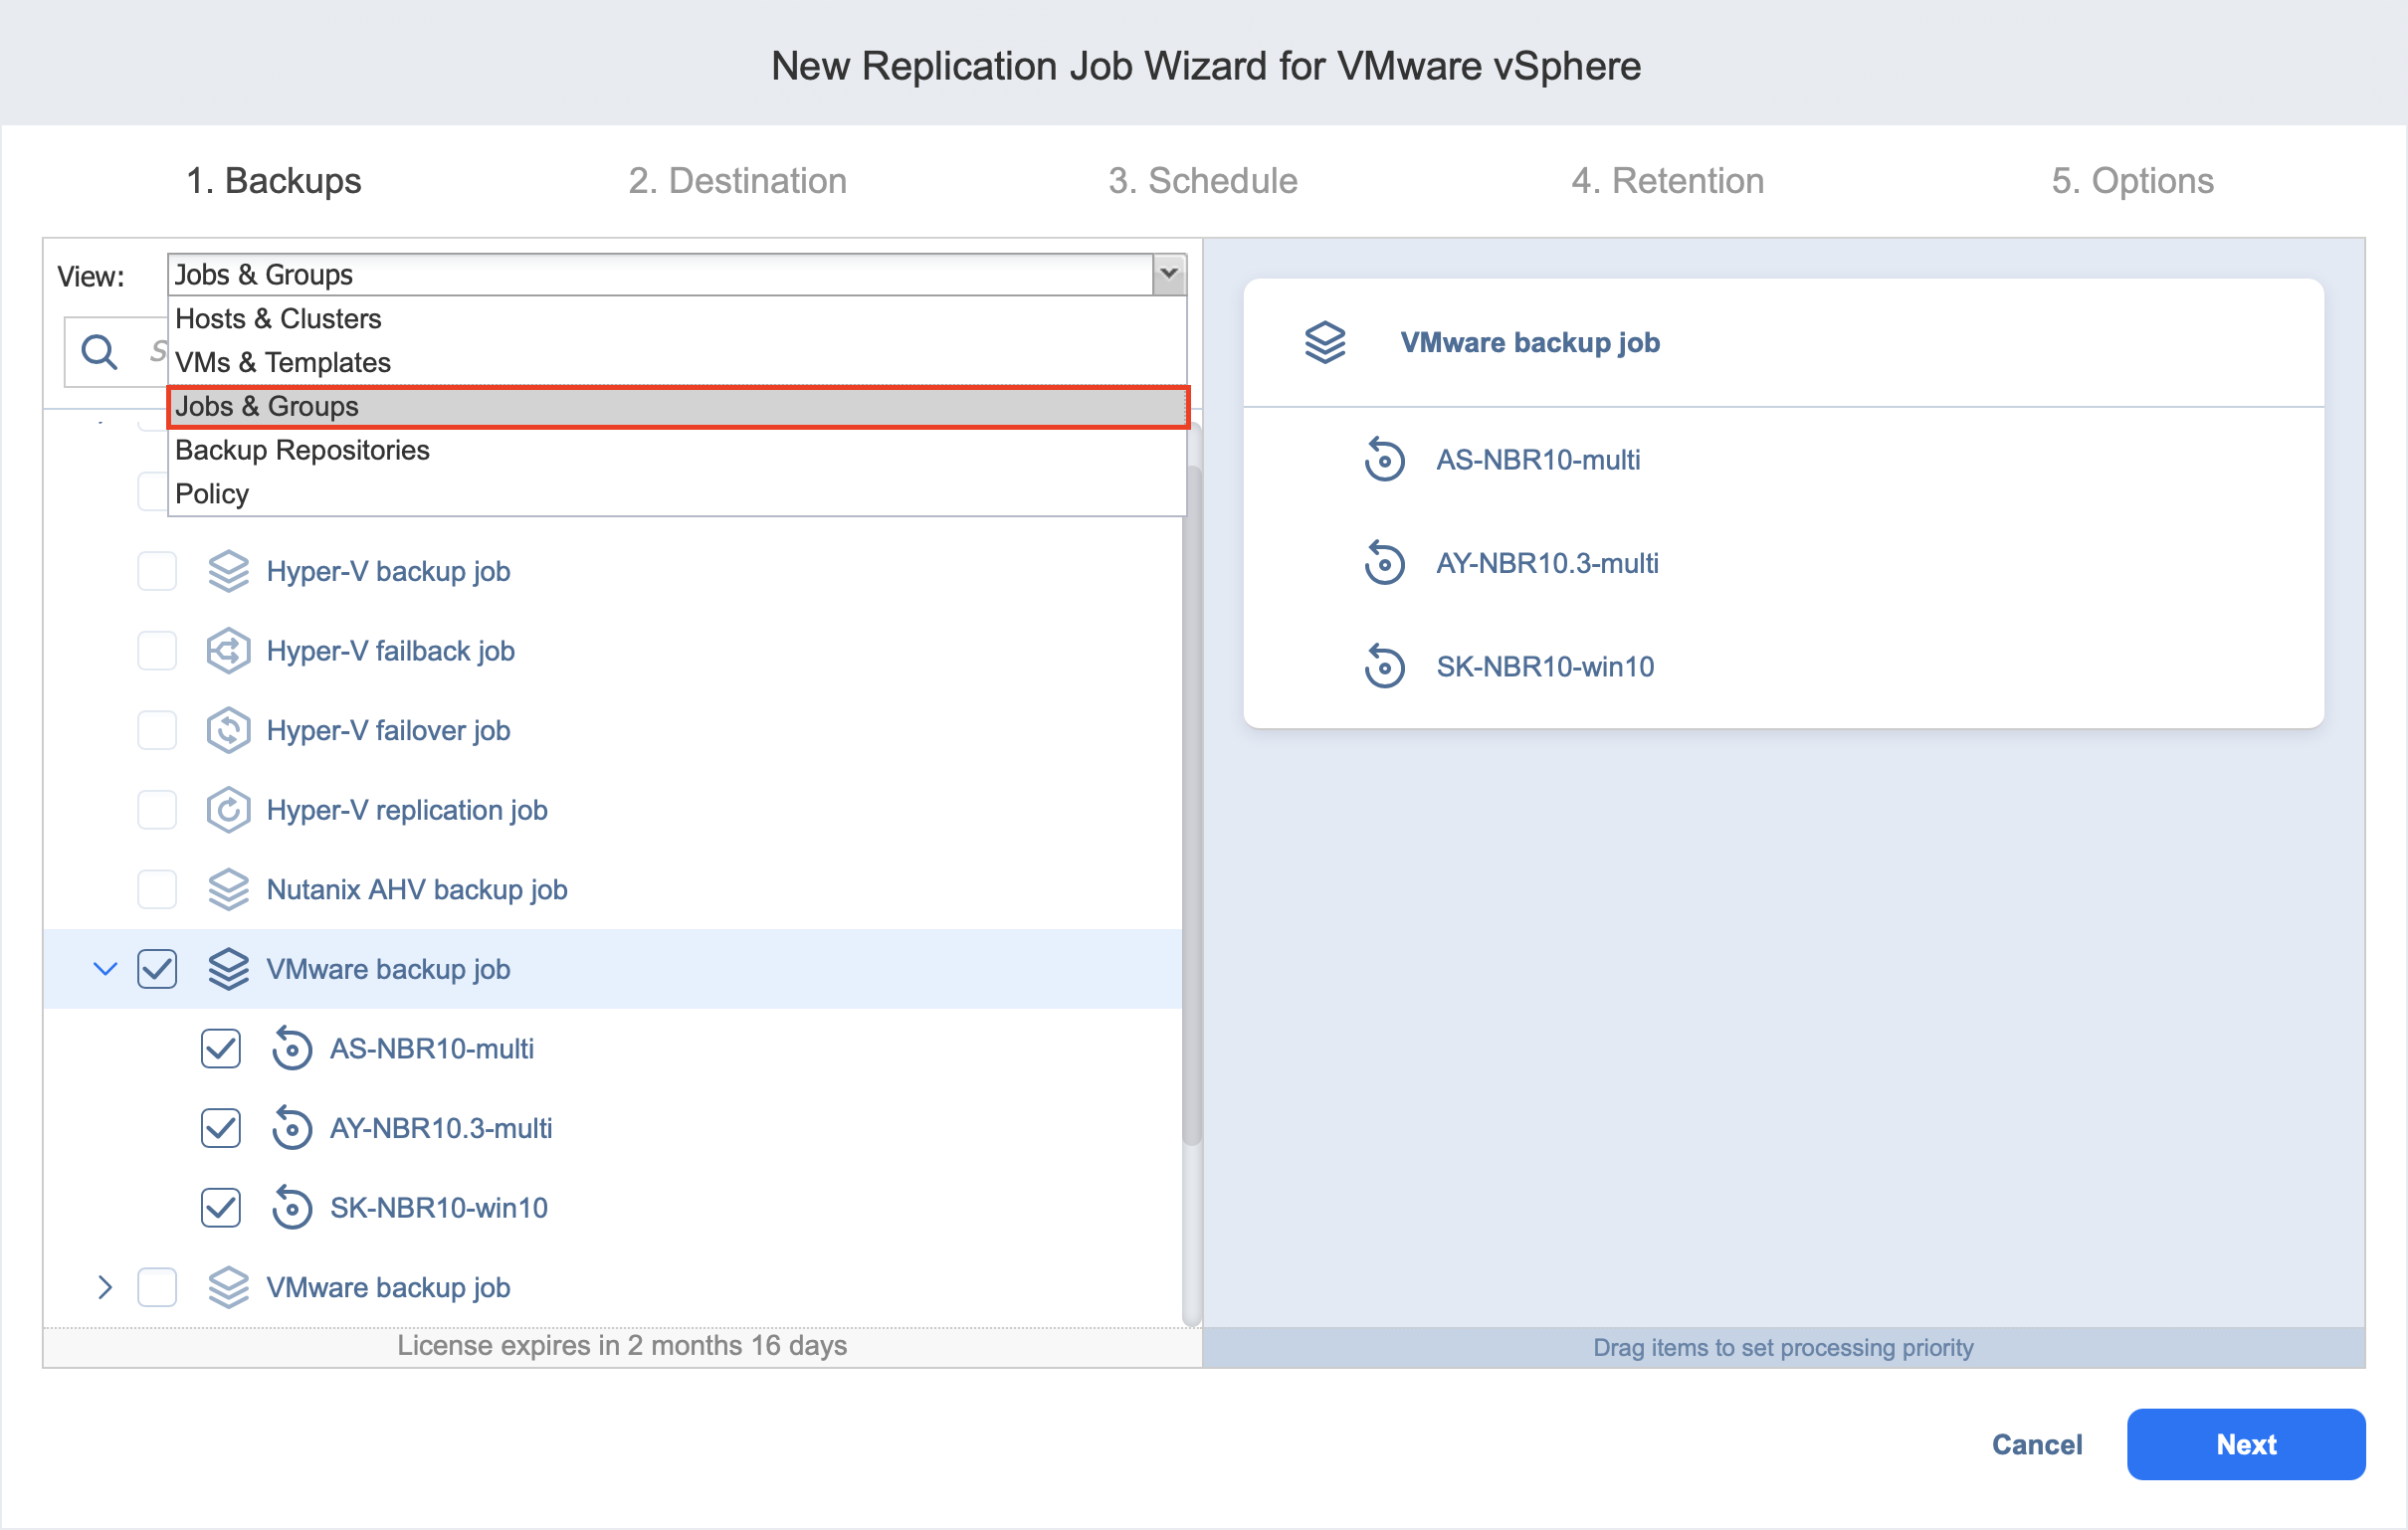Click VMware backup job title in right panel
This screenshot has height=1530, width=2408.
[x=1530, y=342]
